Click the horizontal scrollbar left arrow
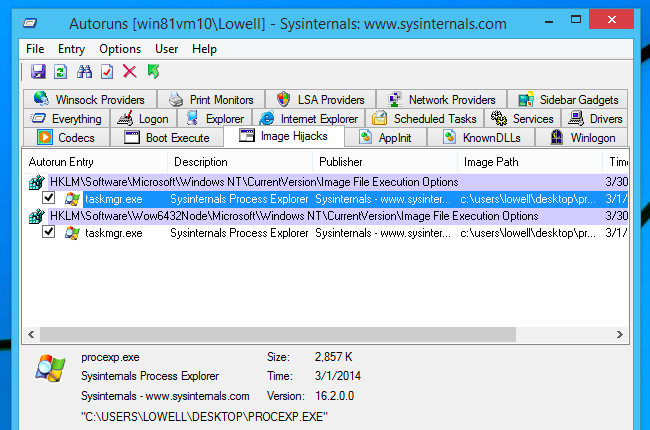650x430 pixels. pos(31,334)
